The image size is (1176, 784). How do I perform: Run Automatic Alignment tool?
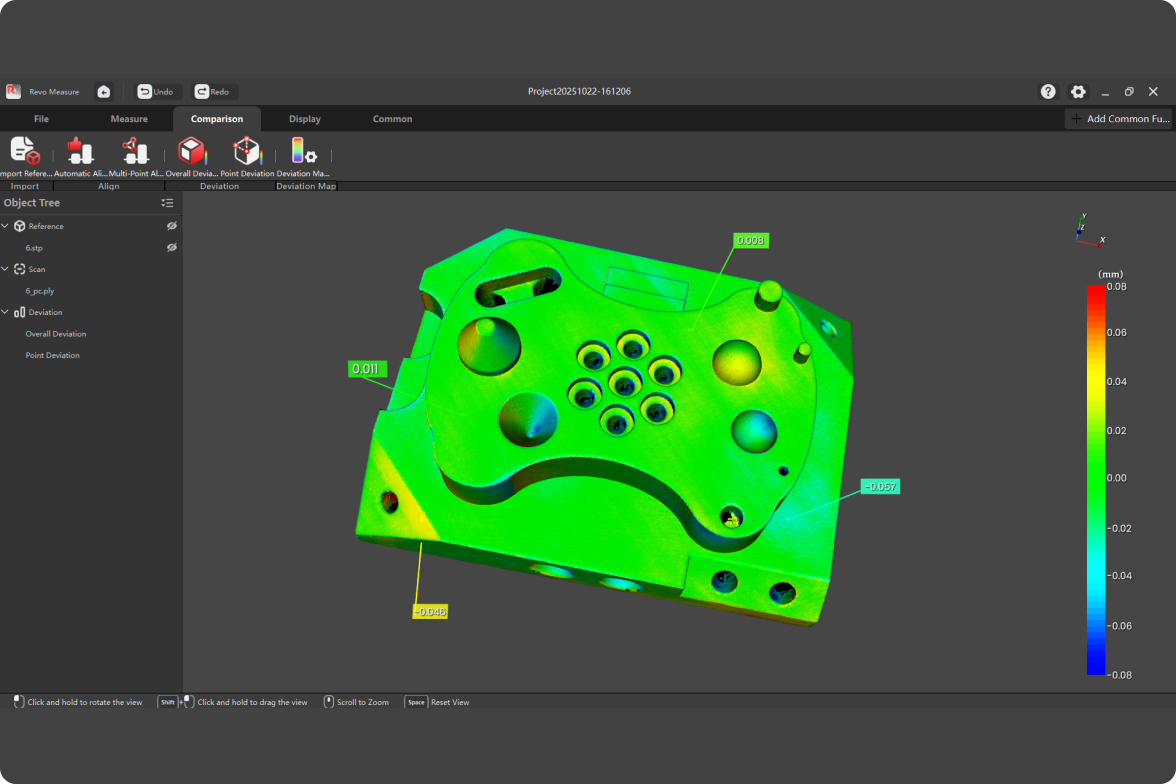[x=80, y=151]
